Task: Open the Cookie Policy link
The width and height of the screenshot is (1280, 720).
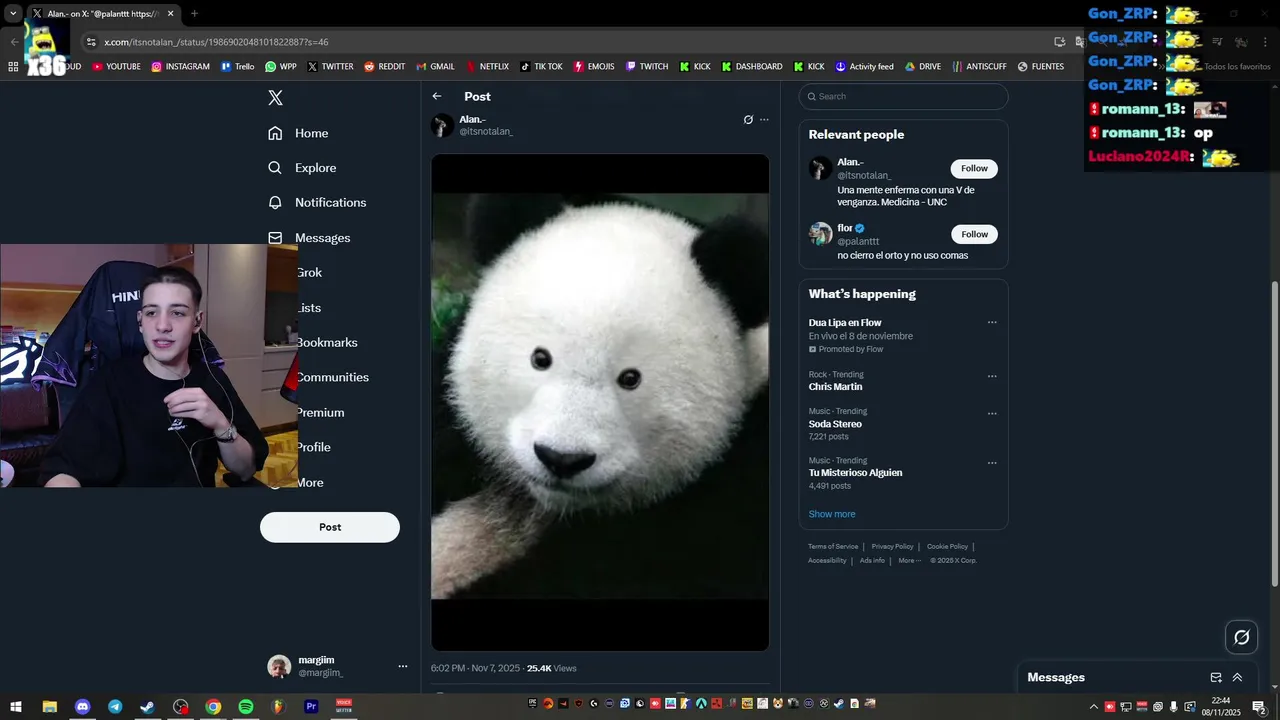Action: pyautogui.click(x=947, y=547)
